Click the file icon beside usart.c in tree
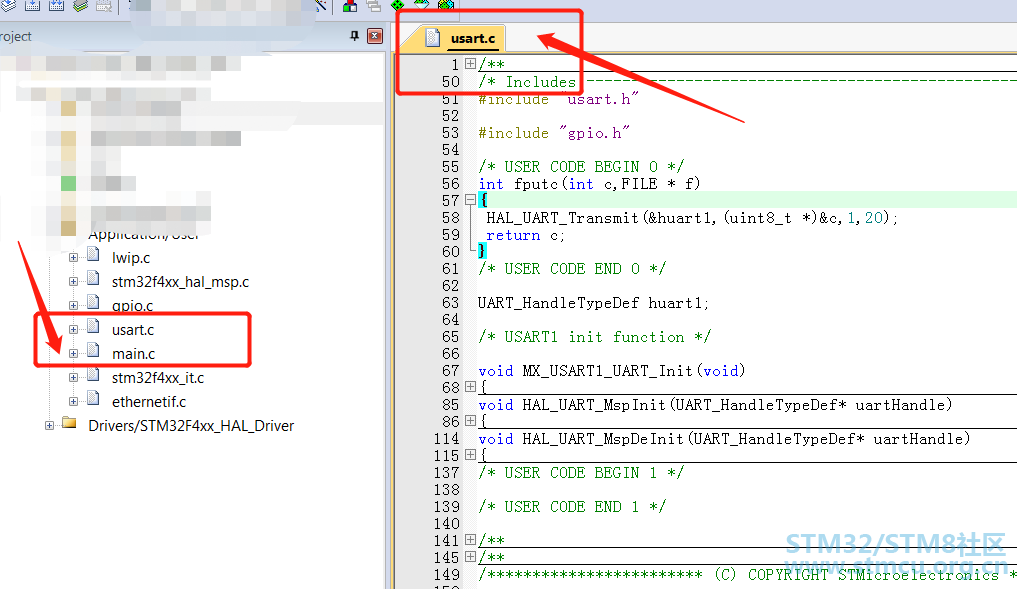Image resolution: width=1017 pixels, height=589 pixels. tap(93, 326)
